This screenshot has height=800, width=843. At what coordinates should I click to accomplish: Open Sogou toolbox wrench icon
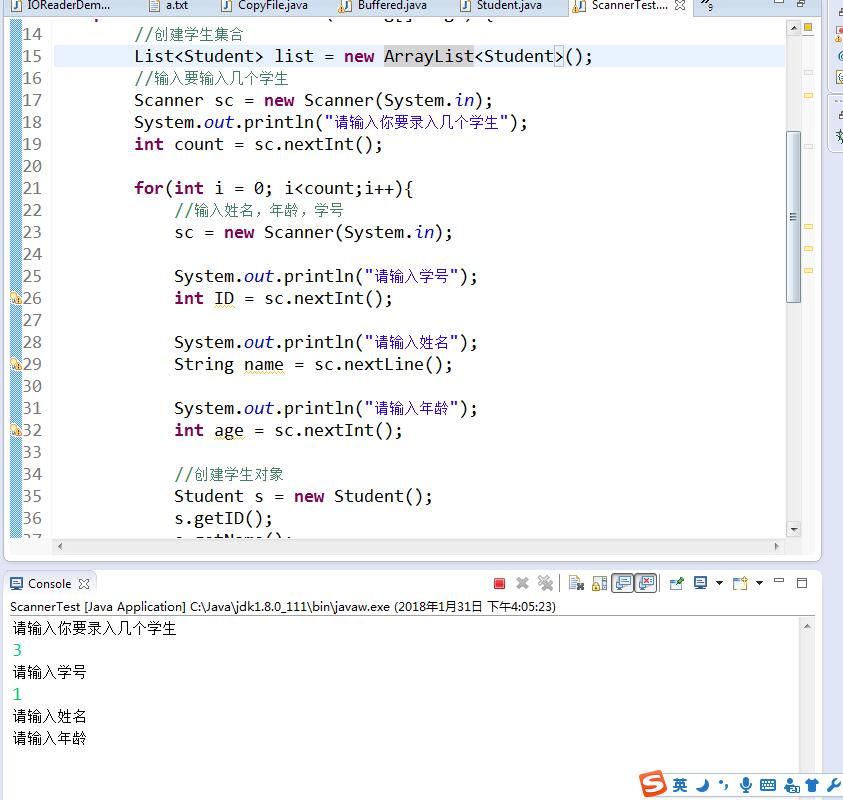[x=834, y=785]
